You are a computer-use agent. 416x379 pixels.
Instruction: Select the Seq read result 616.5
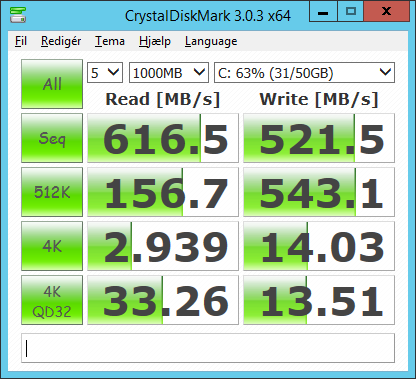[x=163, y=138]
